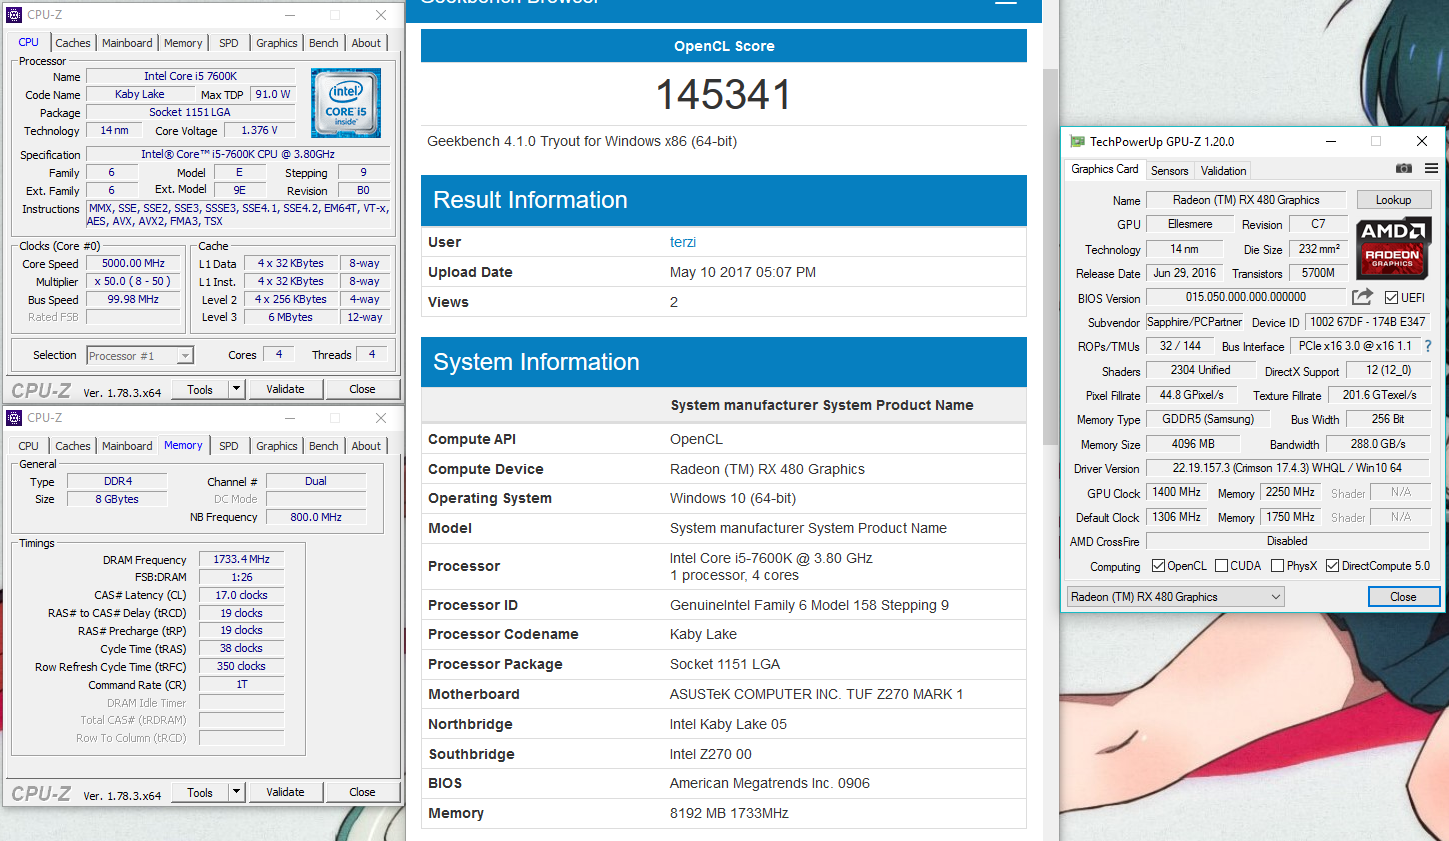Open the GPU-Z hamburger menu icon
The height and width of the screenshot is (841, 1449).
[1431, 169]
